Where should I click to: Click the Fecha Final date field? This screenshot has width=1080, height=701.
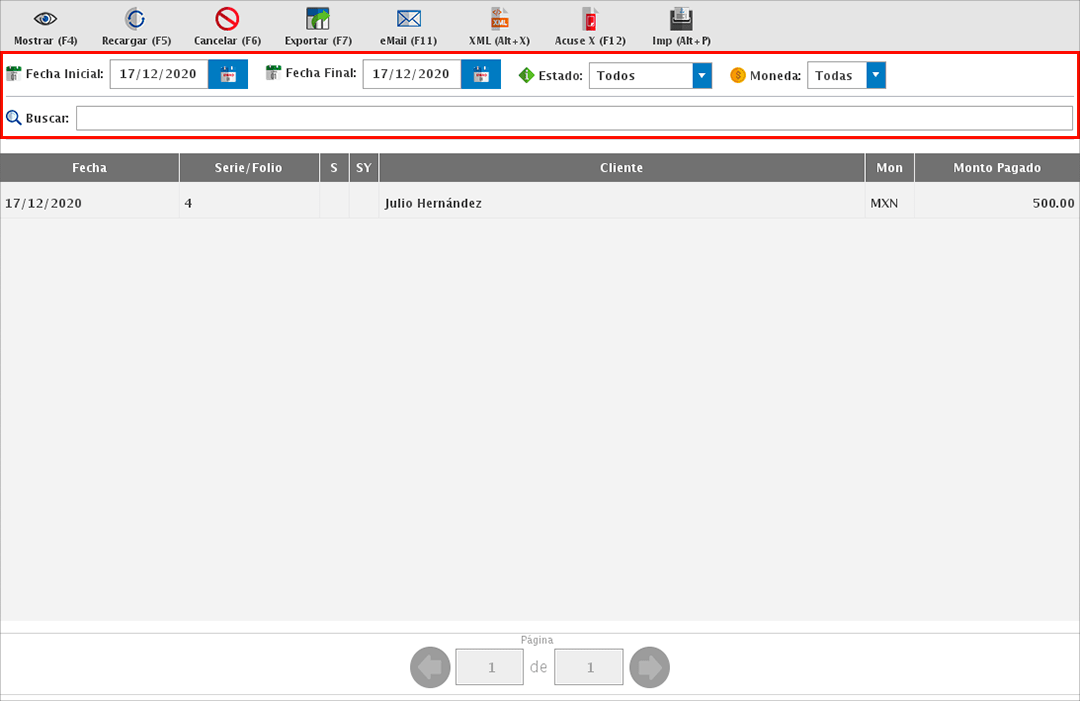click(411, 75)
